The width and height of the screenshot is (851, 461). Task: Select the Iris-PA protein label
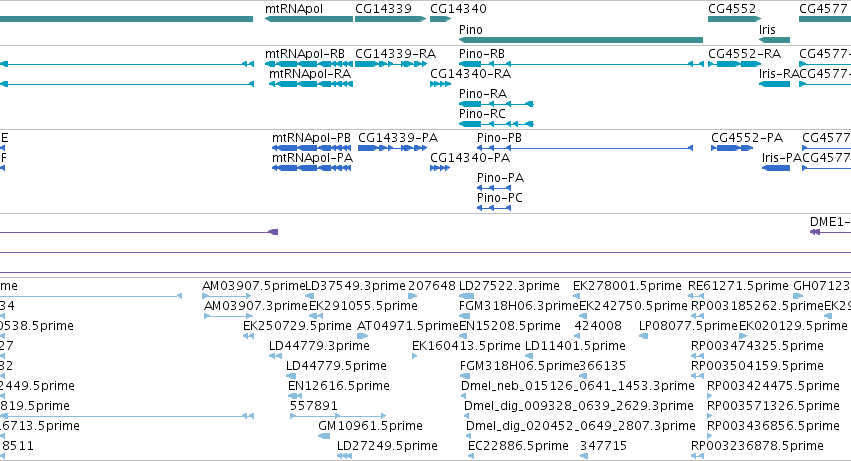[782, 159]
